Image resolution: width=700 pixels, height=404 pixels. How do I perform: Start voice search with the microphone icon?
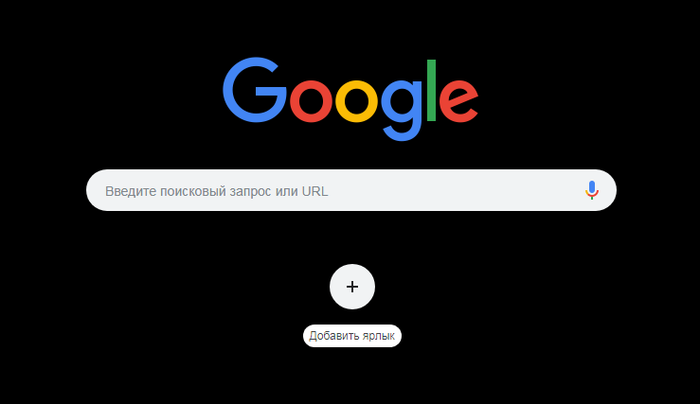(x=592, y=190)
